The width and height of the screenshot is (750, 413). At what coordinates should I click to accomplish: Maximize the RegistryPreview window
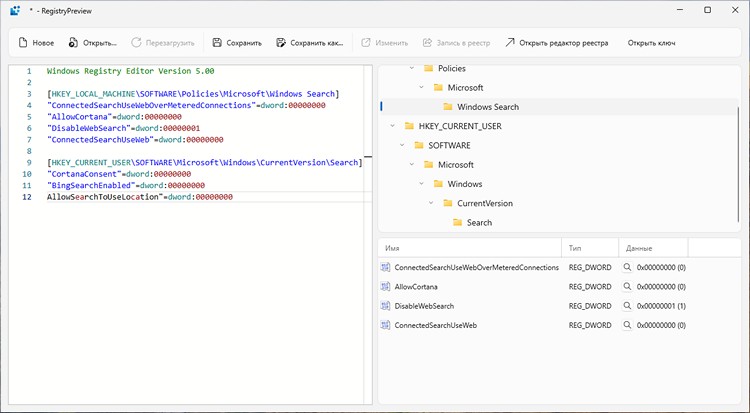707,10
